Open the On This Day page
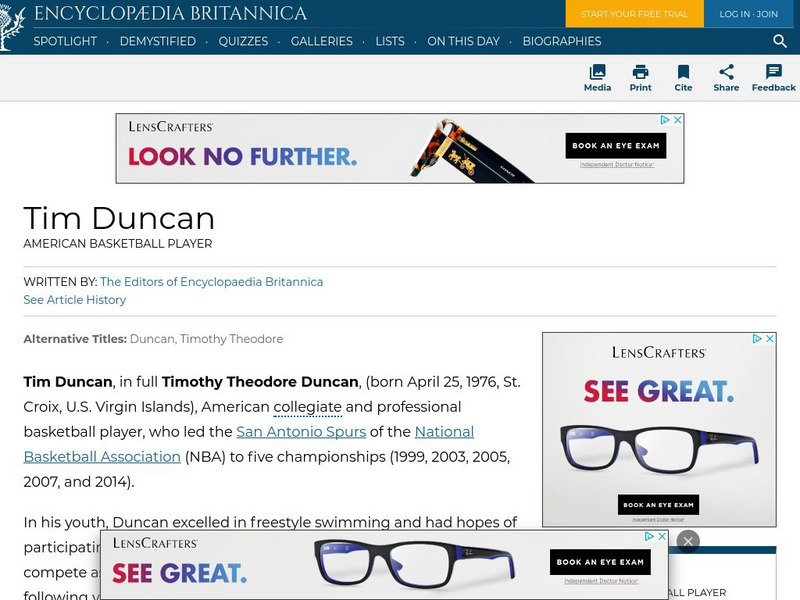 point(464,42)
